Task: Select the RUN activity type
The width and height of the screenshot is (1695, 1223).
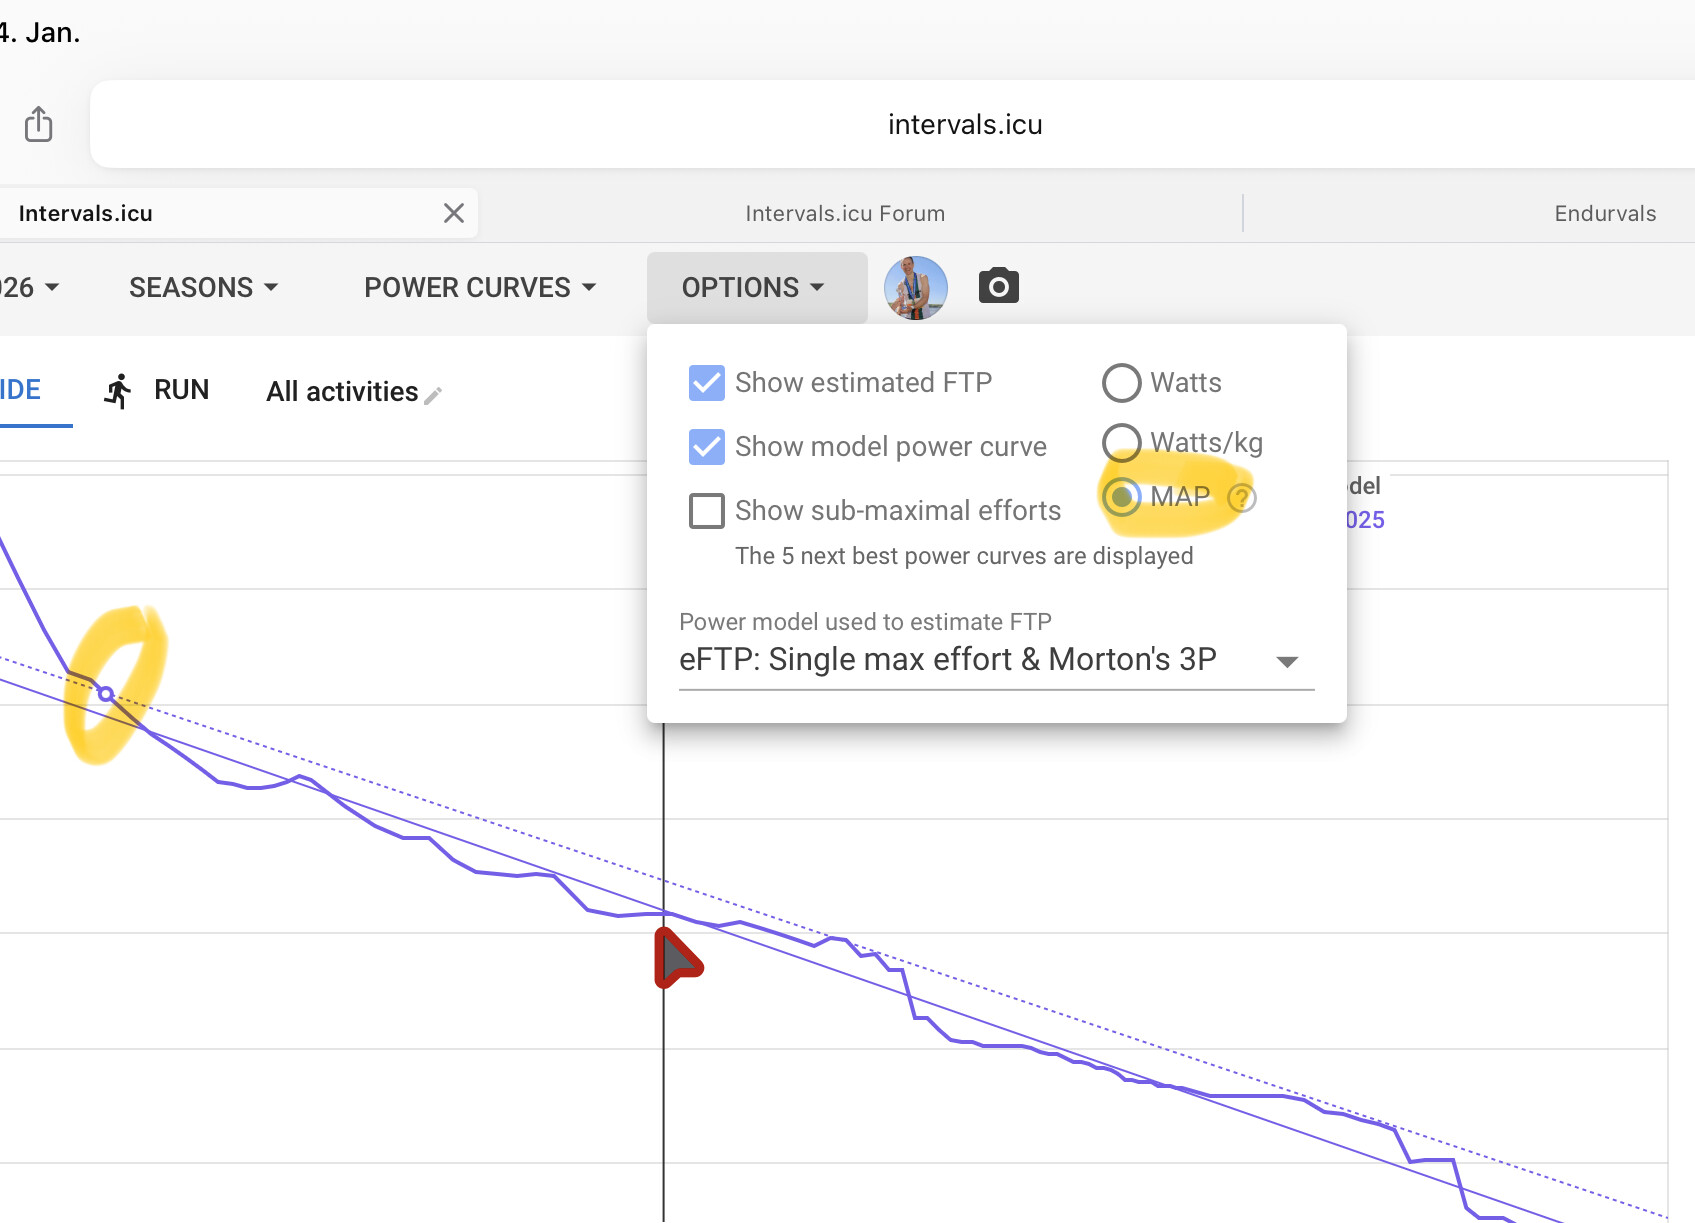Action: (158, 390)
